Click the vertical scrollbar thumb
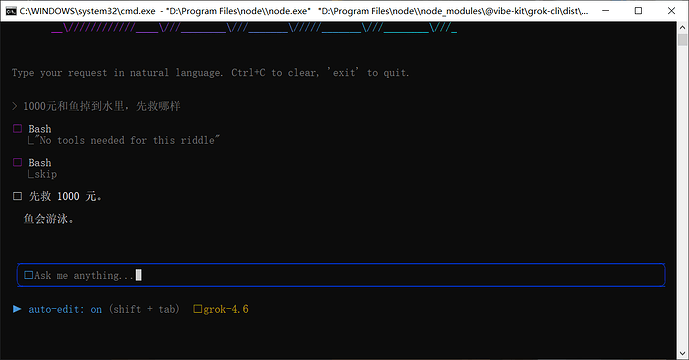Image resolution: width=689 pixels, height=360 pixels. pos(682,40)
